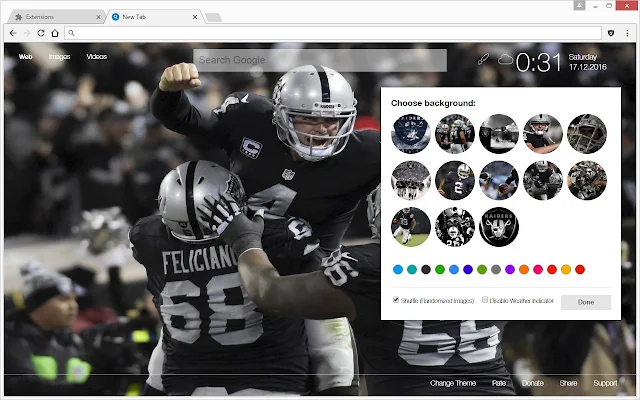Click the Choose background heading
The width and height of the screenshot is (640, 400).
(x=433, y=103)
